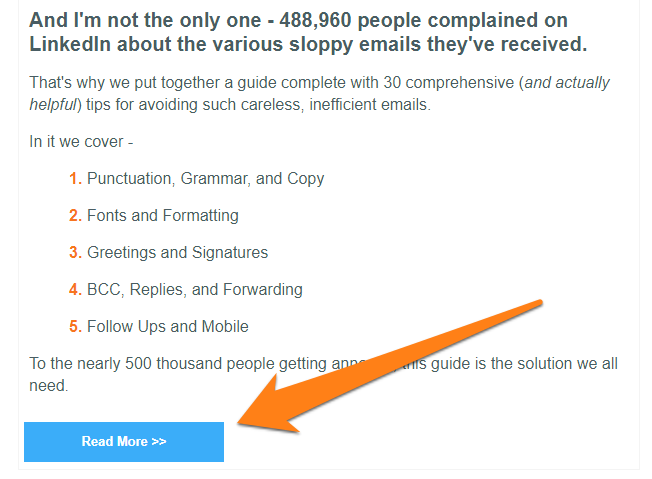
Task: Click the orange number 4 list marker
Action: 75,289
